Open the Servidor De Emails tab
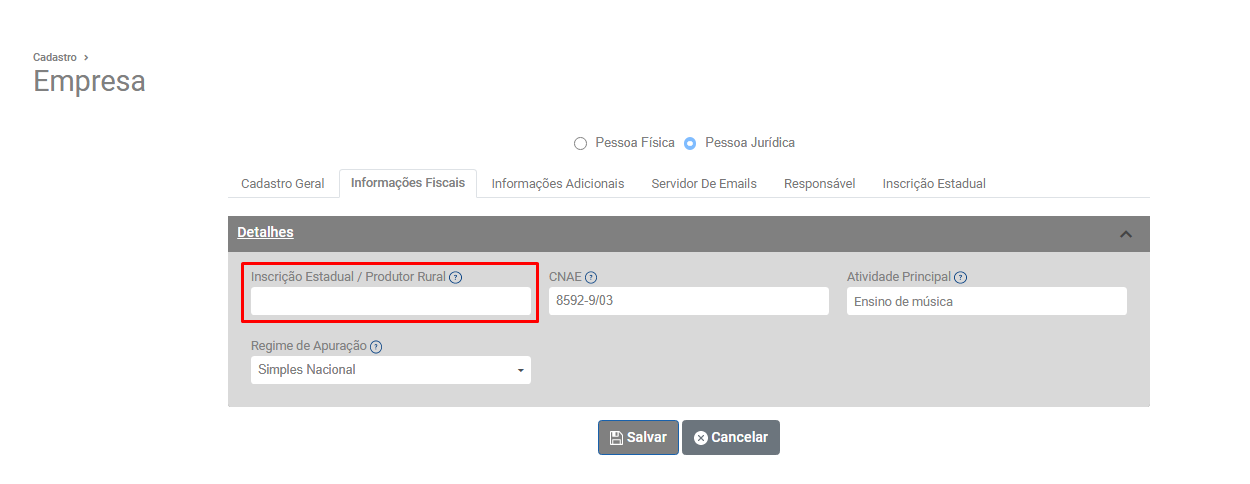The height and width of the screenshot is (484, 1250). 704,184
